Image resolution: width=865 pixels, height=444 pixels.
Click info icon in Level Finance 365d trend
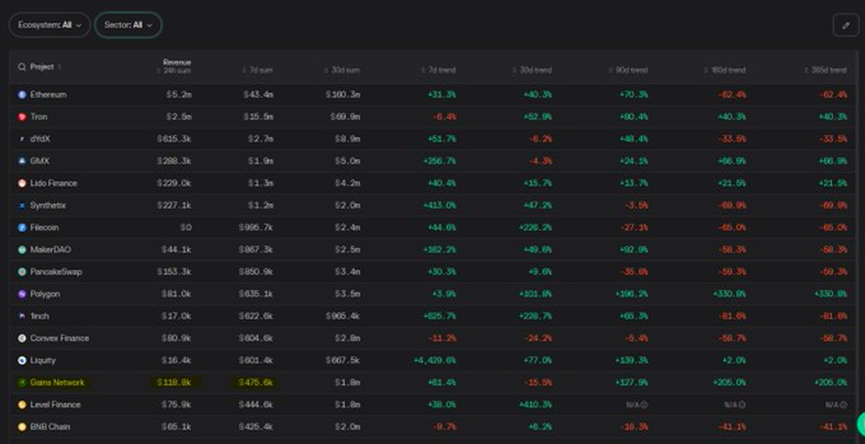pyautogui.click(x=843, y=405)
